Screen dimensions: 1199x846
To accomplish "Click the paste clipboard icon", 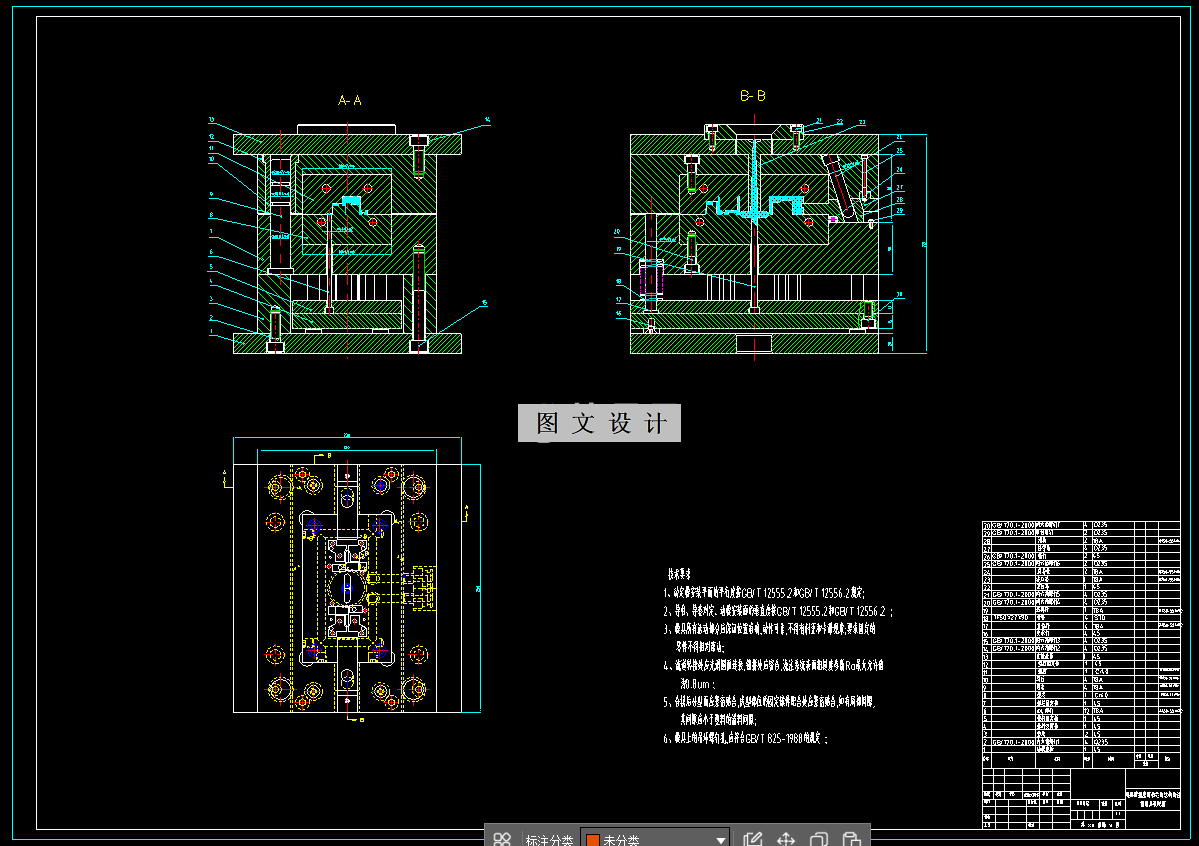I will (x=852, y=839).
